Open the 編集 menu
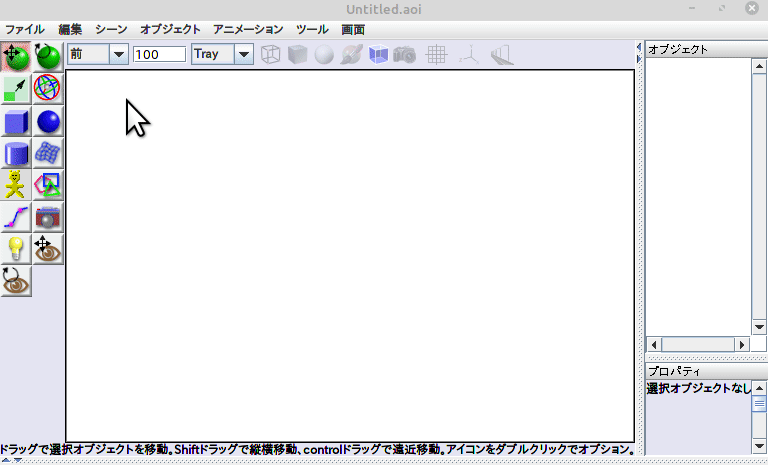 click(70, 29)
